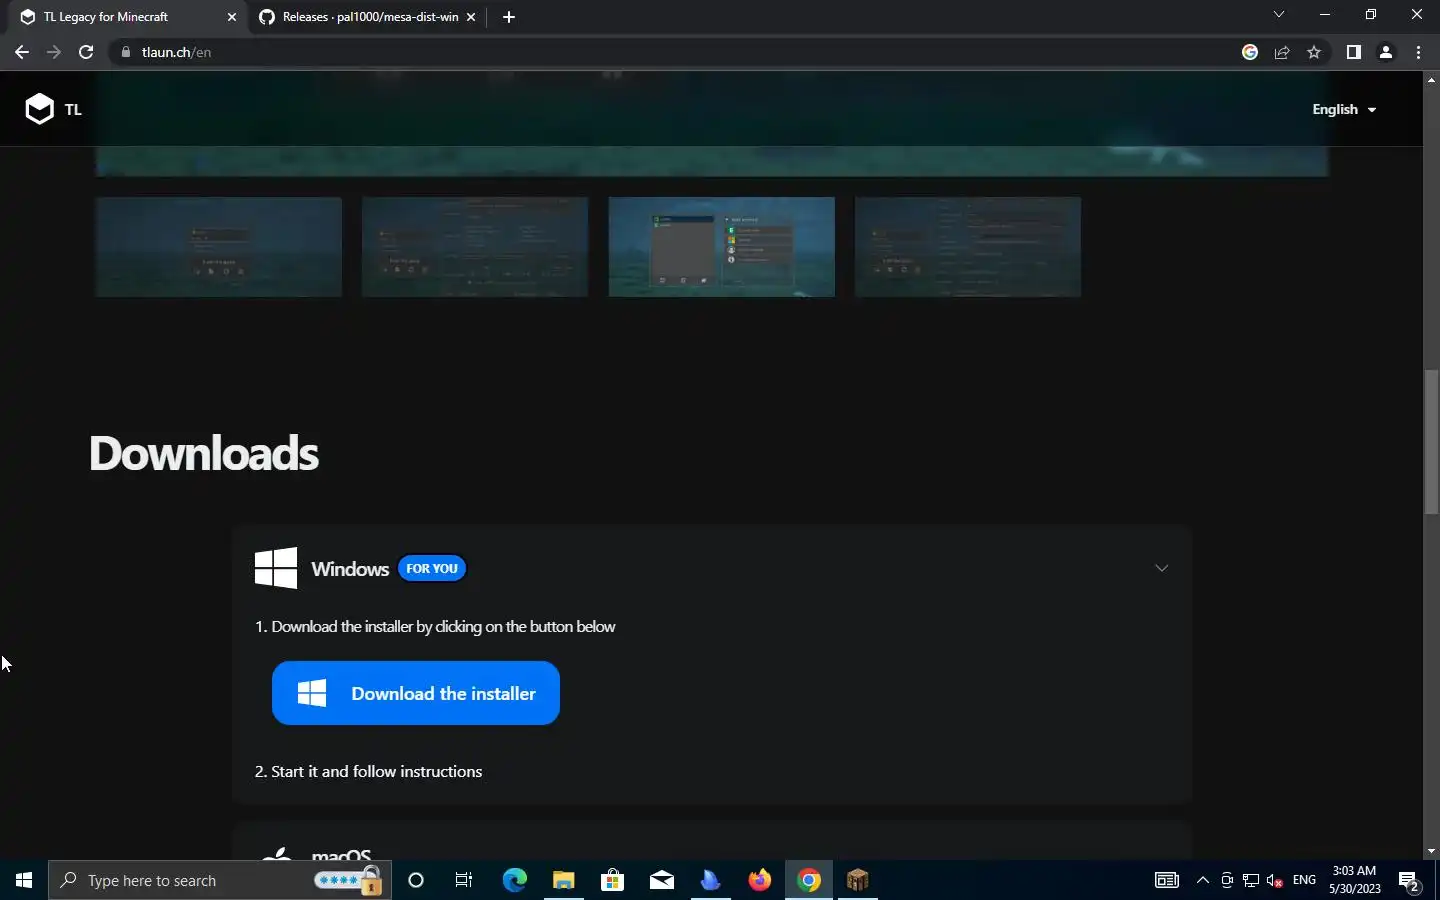Reload the current page
Screen dimensions: 1440x900
[86, 52]
